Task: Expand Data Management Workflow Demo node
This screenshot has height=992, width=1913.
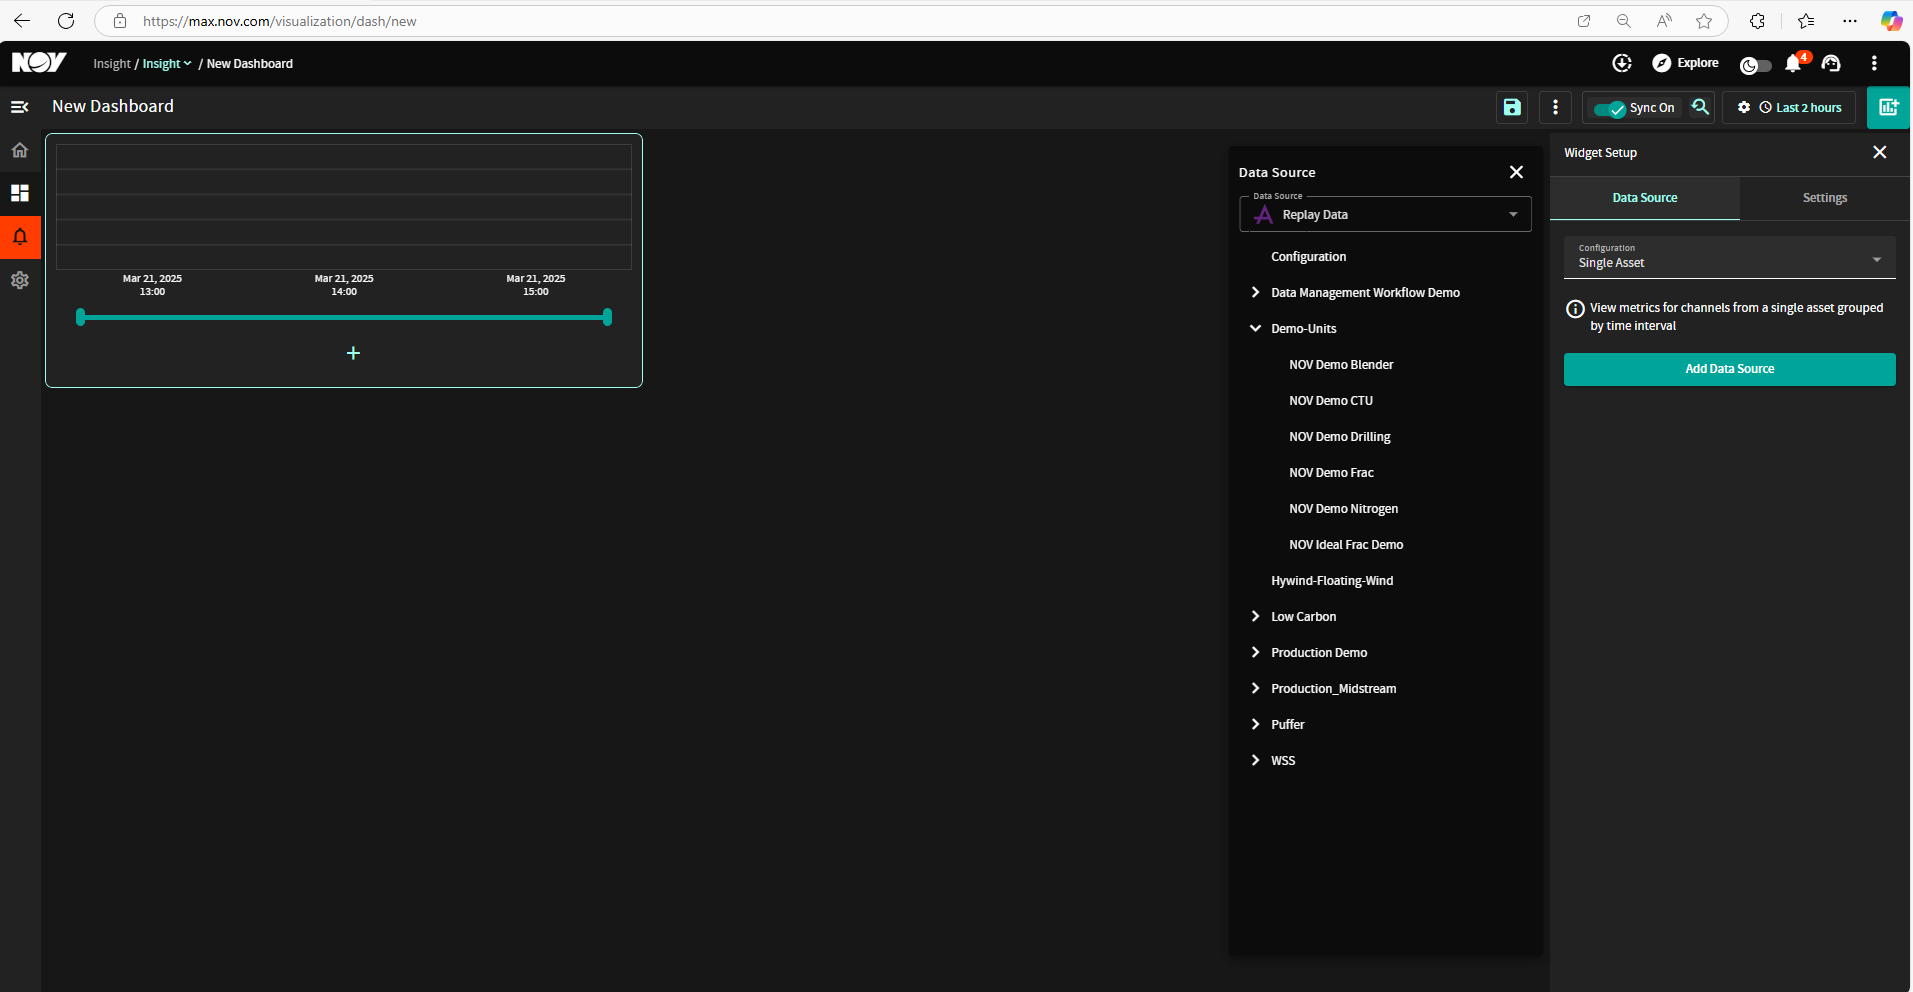Action: (1255, 292)
